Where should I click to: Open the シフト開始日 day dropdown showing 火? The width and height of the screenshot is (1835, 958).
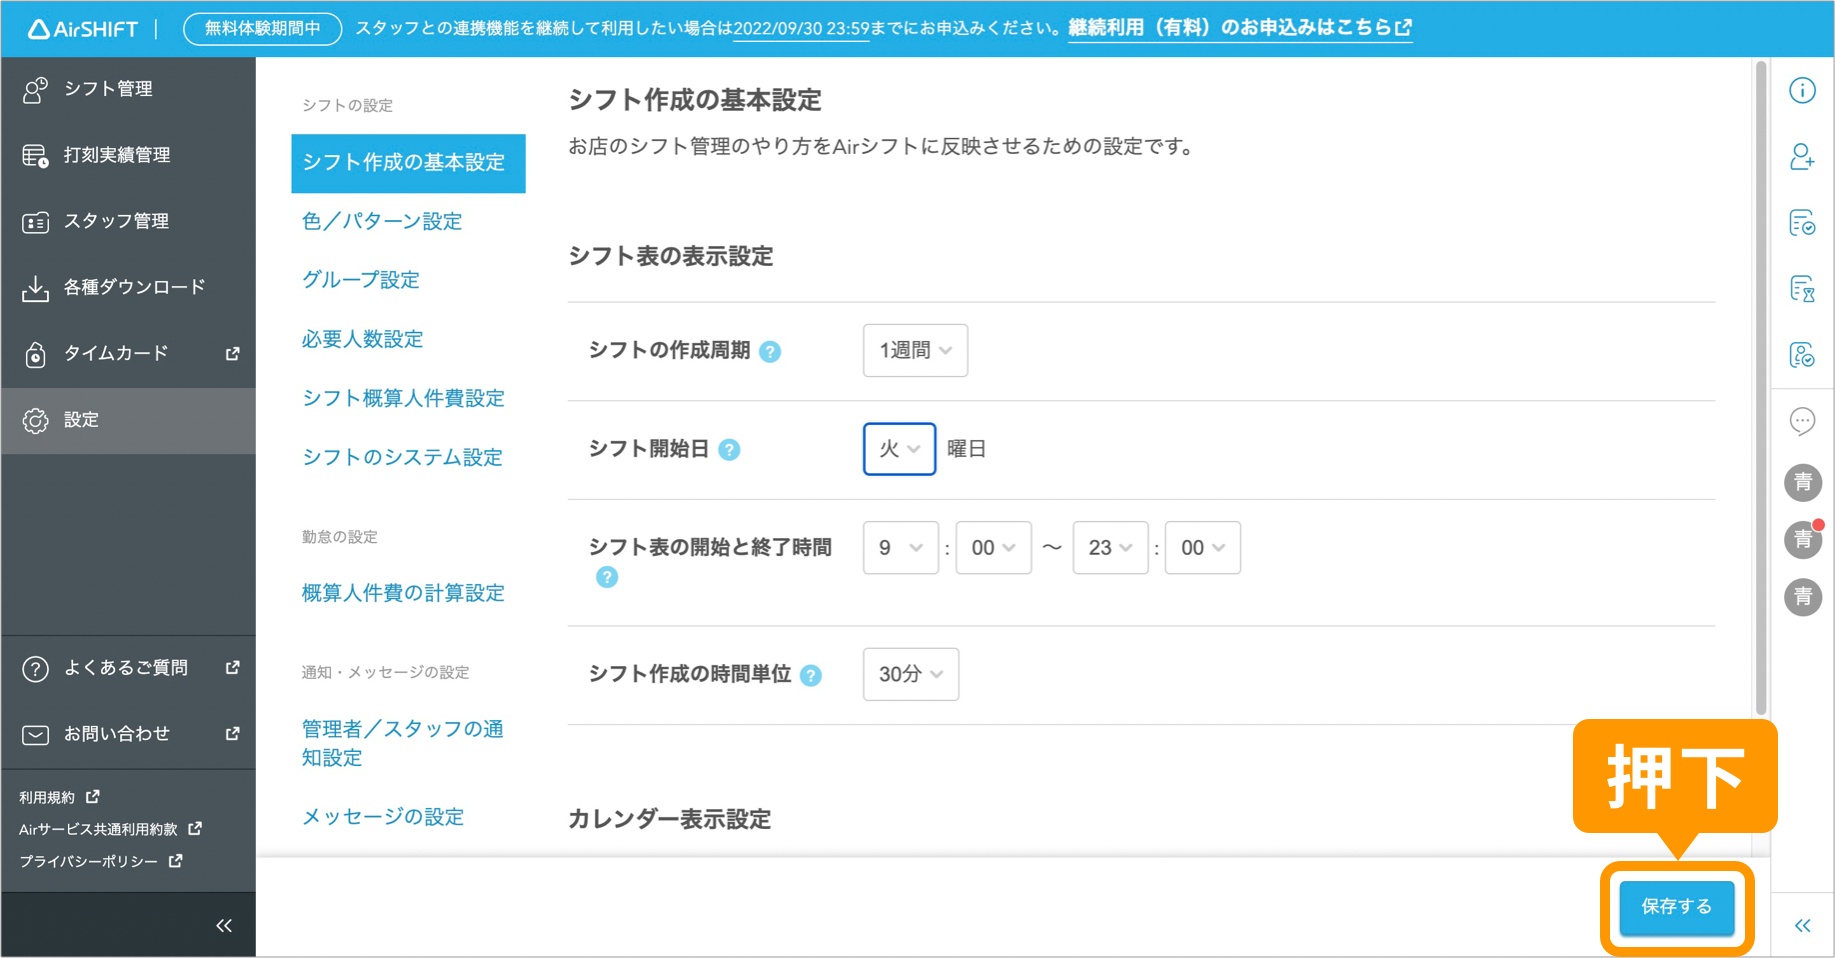[x=898, y=448]
